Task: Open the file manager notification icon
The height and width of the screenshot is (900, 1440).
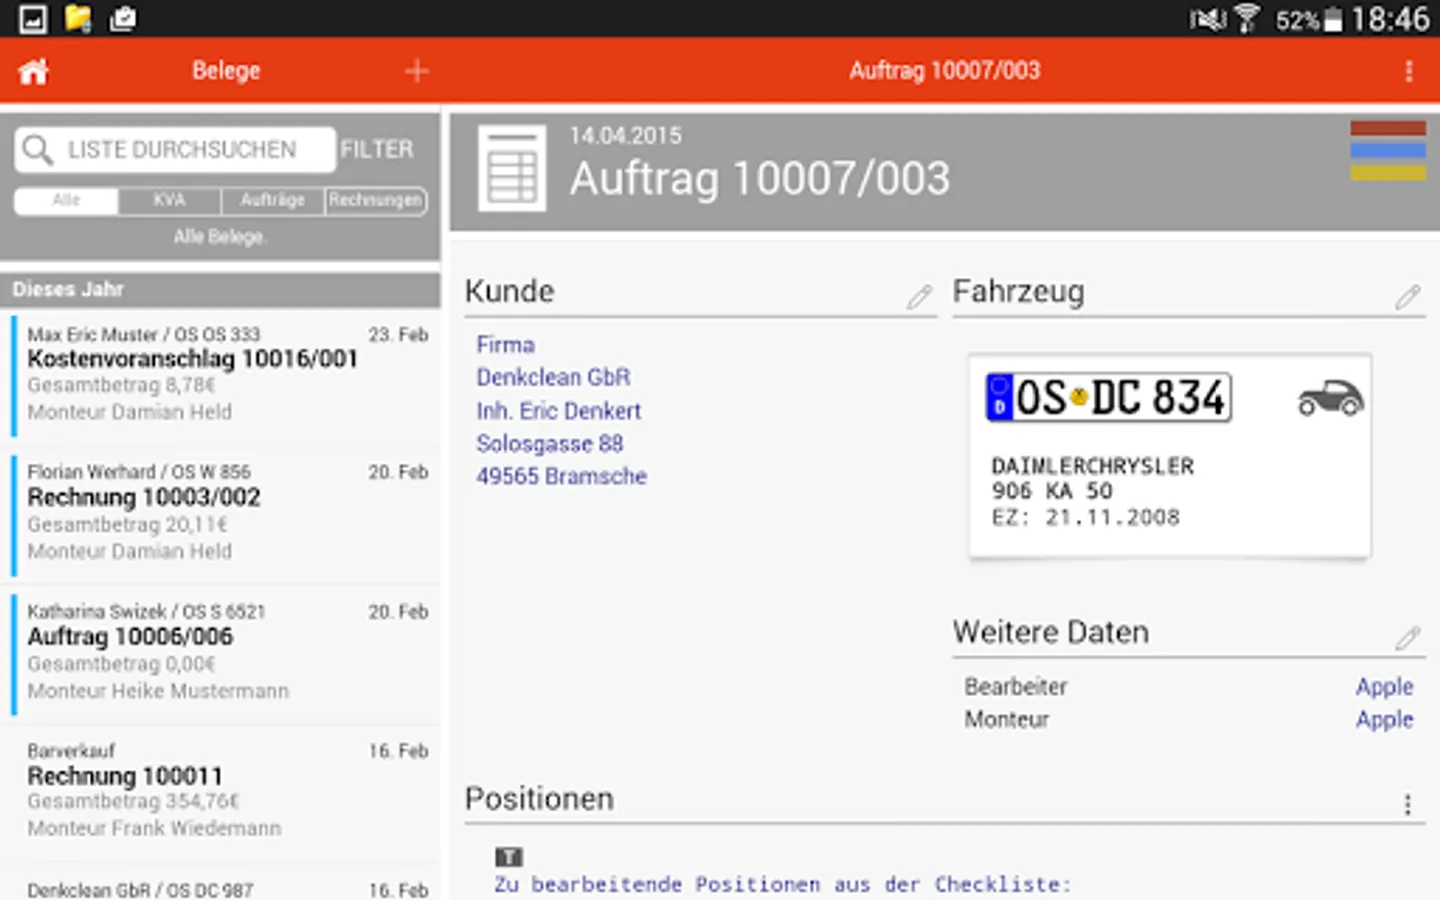Action: coord(78,19)
